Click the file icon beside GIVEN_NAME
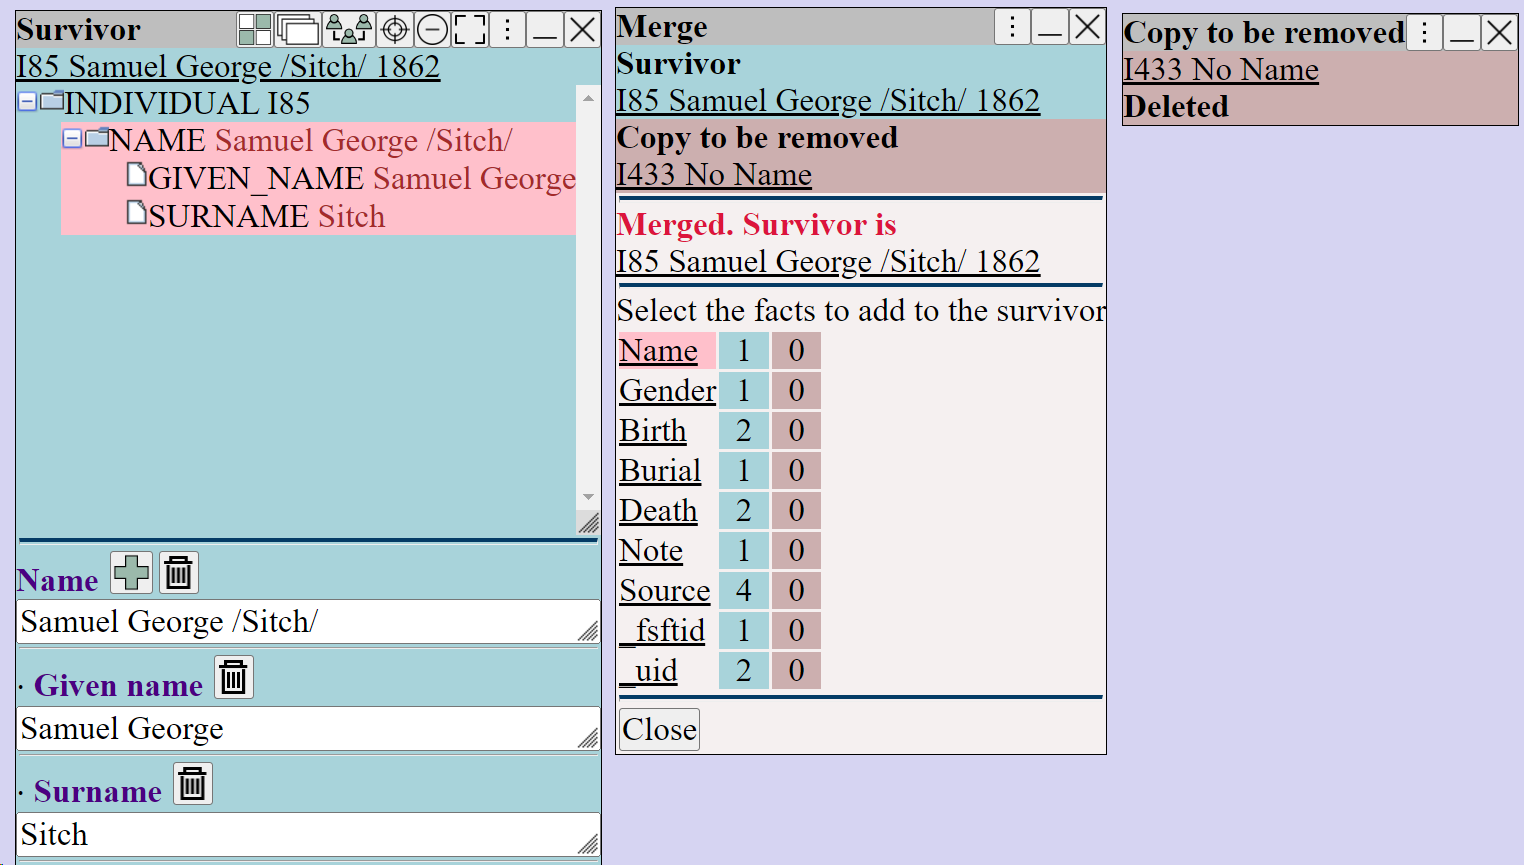Screen dimensions: 1524x865 [x=137, y=176]
